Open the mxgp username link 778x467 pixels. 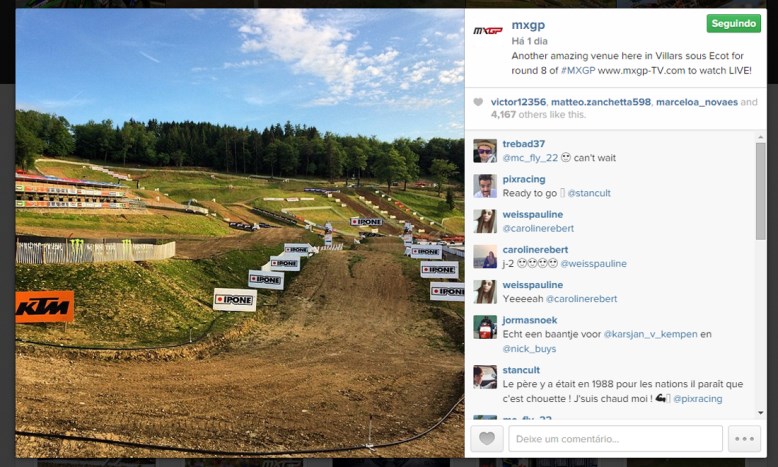[x=528, y=25]
